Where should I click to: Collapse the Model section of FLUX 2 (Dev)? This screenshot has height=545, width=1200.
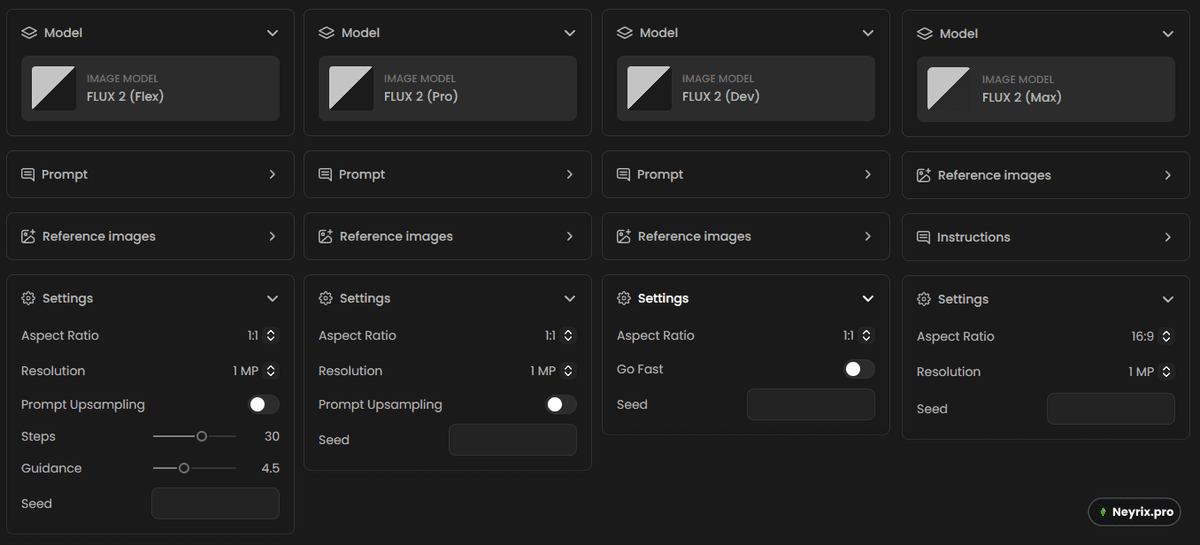coord(868,33)
